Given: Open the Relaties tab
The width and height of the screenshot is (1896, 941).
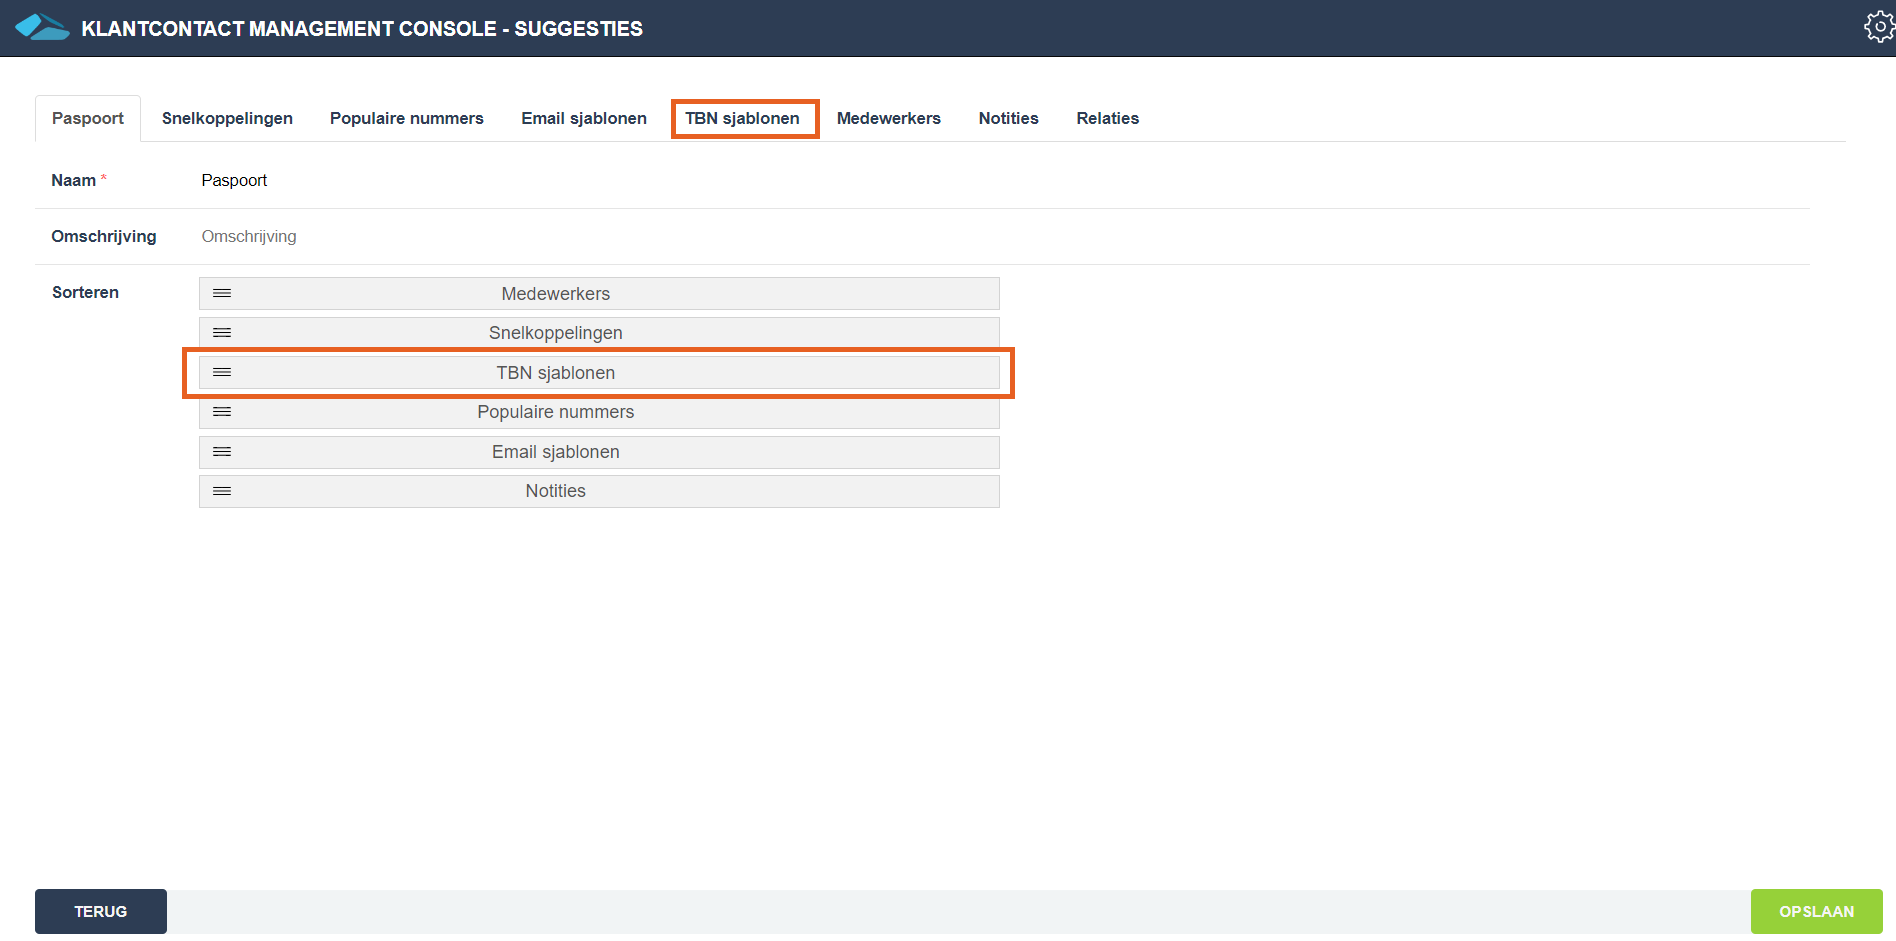Looking at the screenshot, I should [x=1108, y=118].
